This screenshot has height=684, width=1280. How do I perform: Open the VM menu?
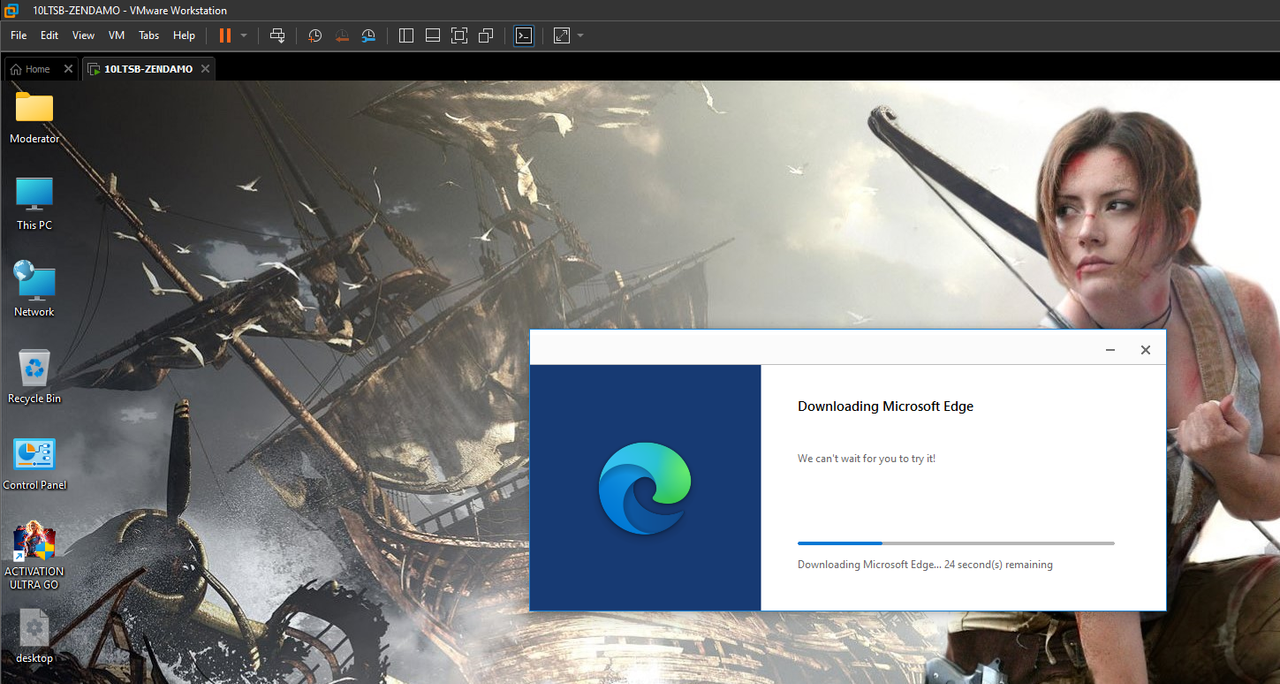pyautogui.click(x=117, y=35)
